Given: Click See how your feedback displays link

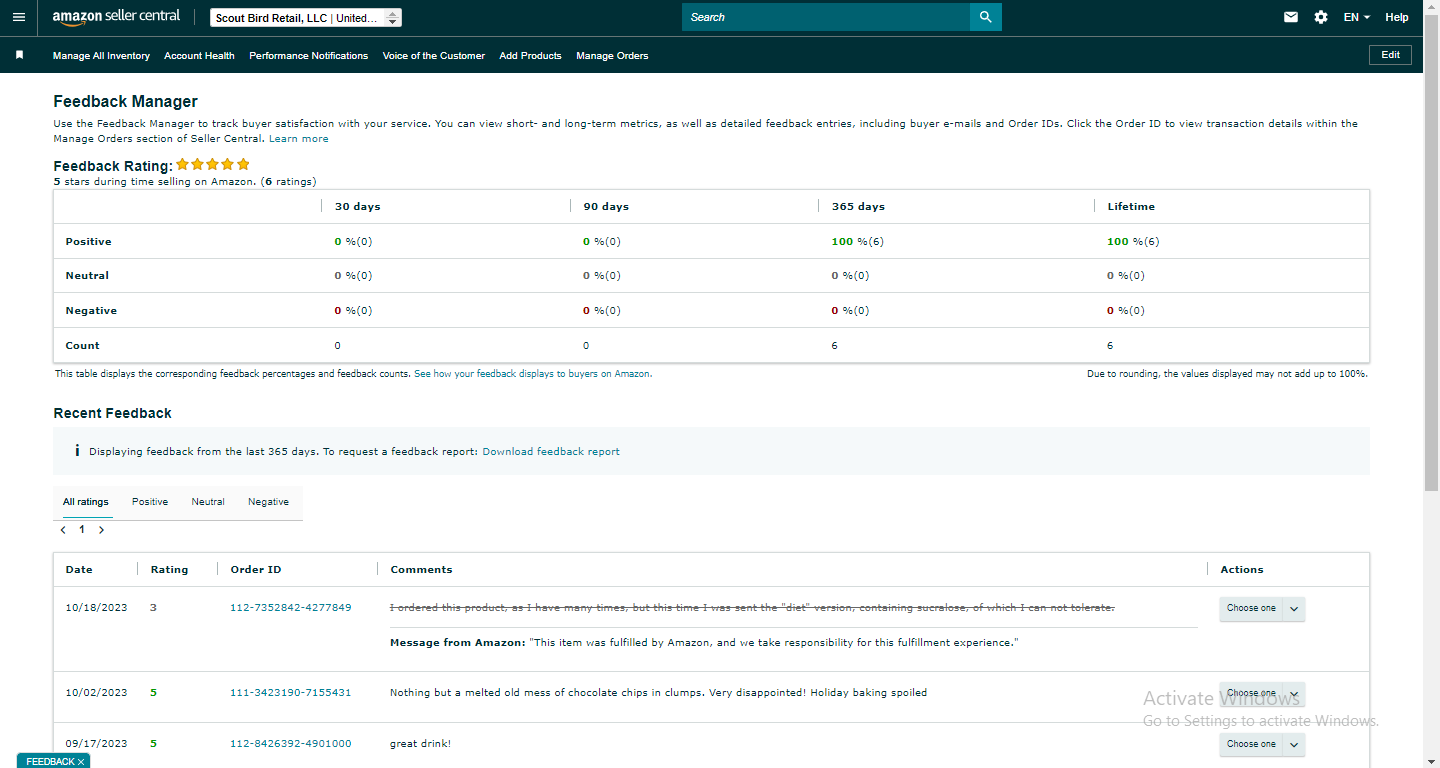Looking at the screenshot, I should 533,374.
